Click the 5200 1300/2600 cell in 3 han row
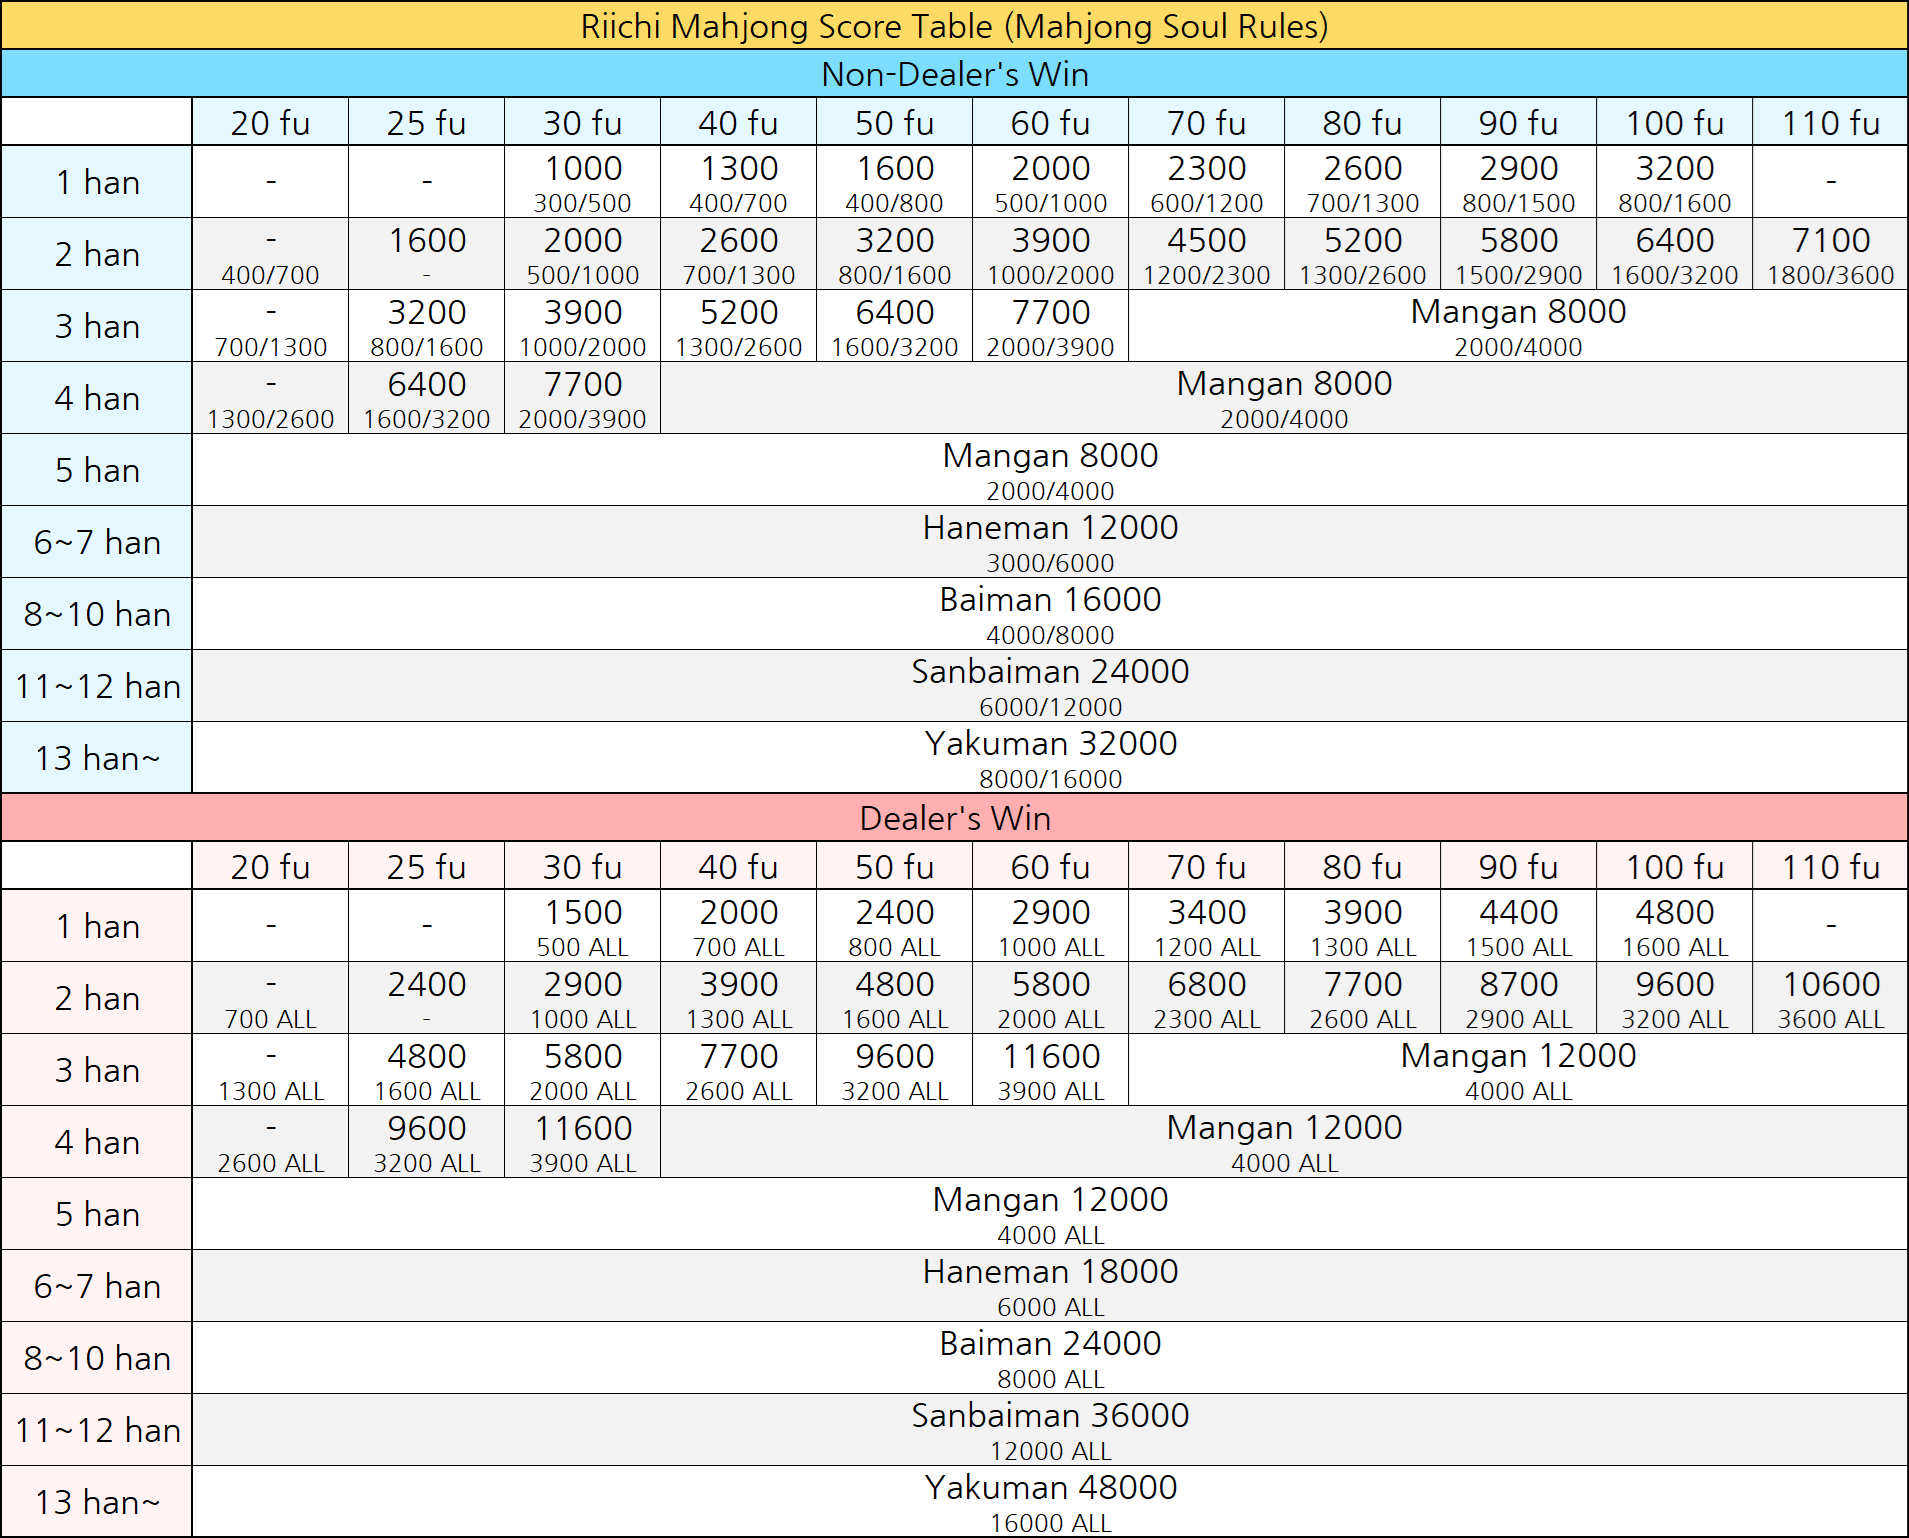 (x=738, y=326)
